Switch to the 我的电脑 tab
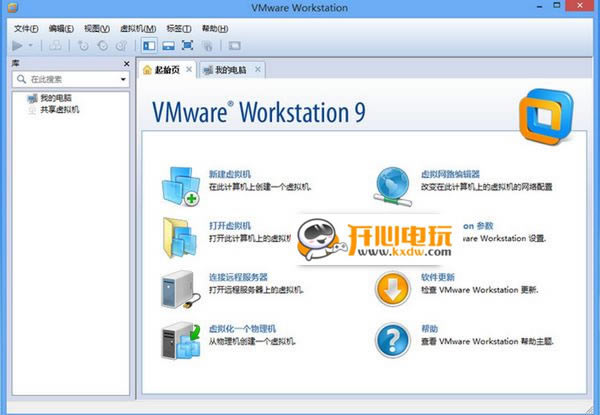The image size is (600, 415). pos(232,70)
